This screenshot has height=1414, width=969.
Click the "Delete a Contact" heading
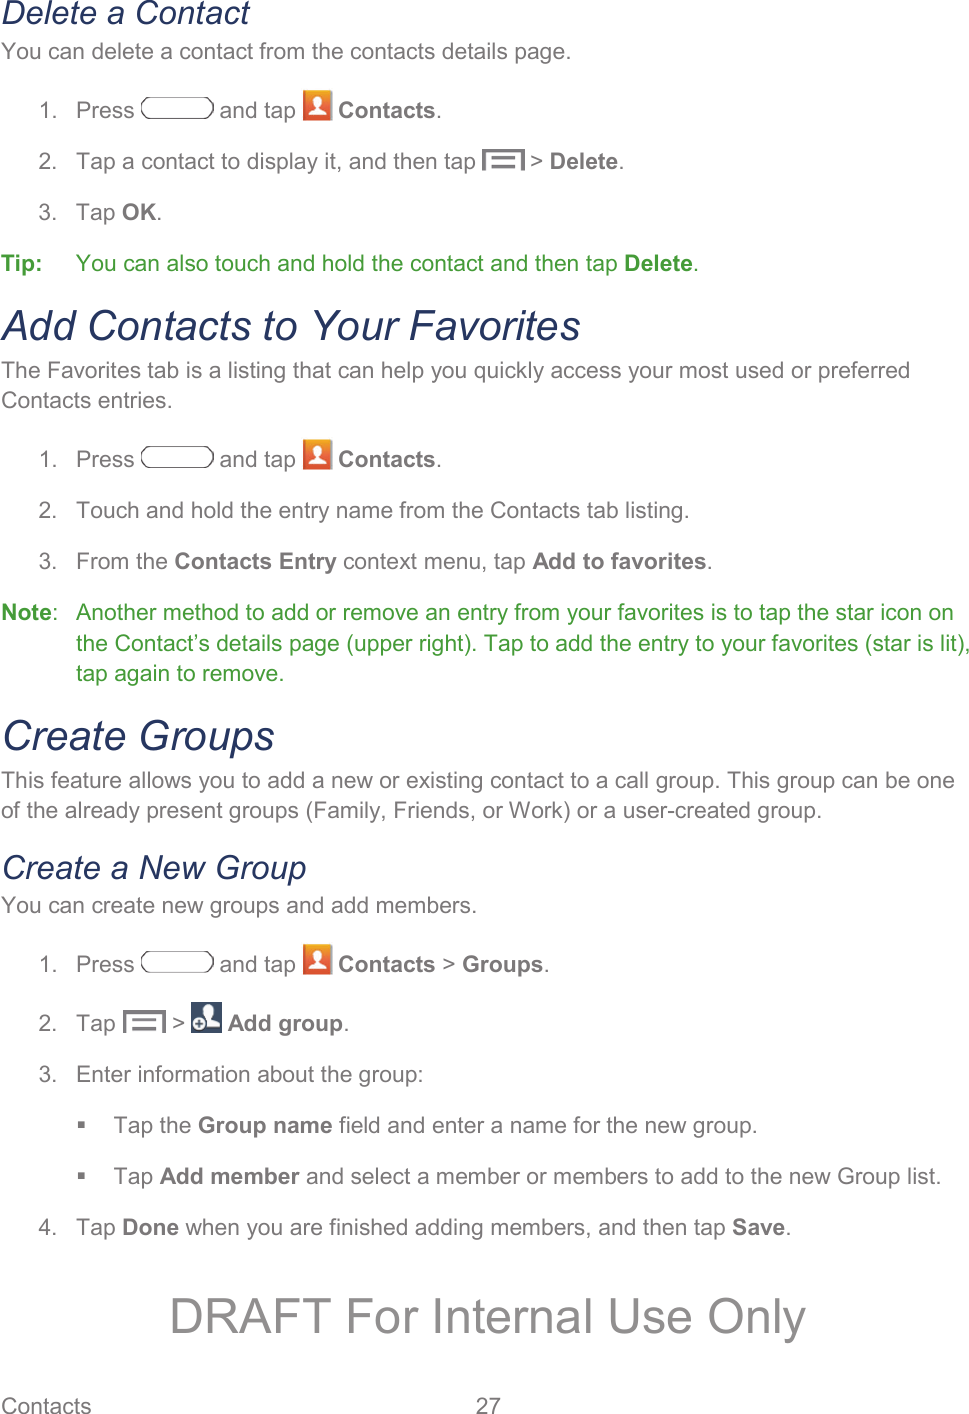[x=126, y=15]
